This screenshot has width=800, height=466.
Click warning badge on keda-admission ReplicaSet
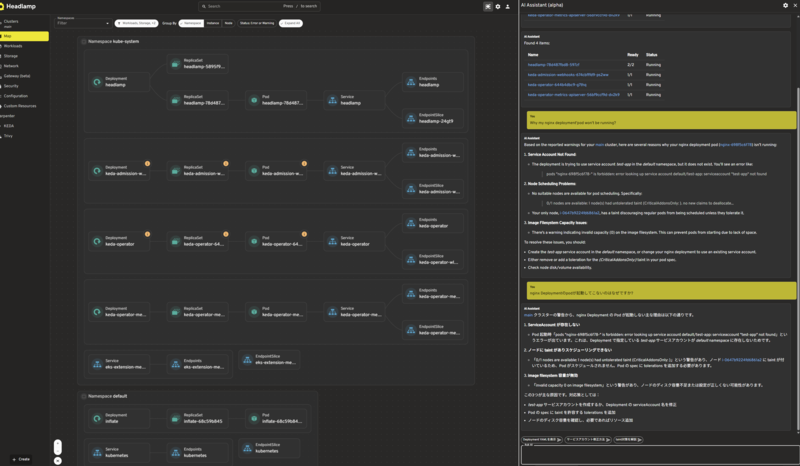coord(226,163)
